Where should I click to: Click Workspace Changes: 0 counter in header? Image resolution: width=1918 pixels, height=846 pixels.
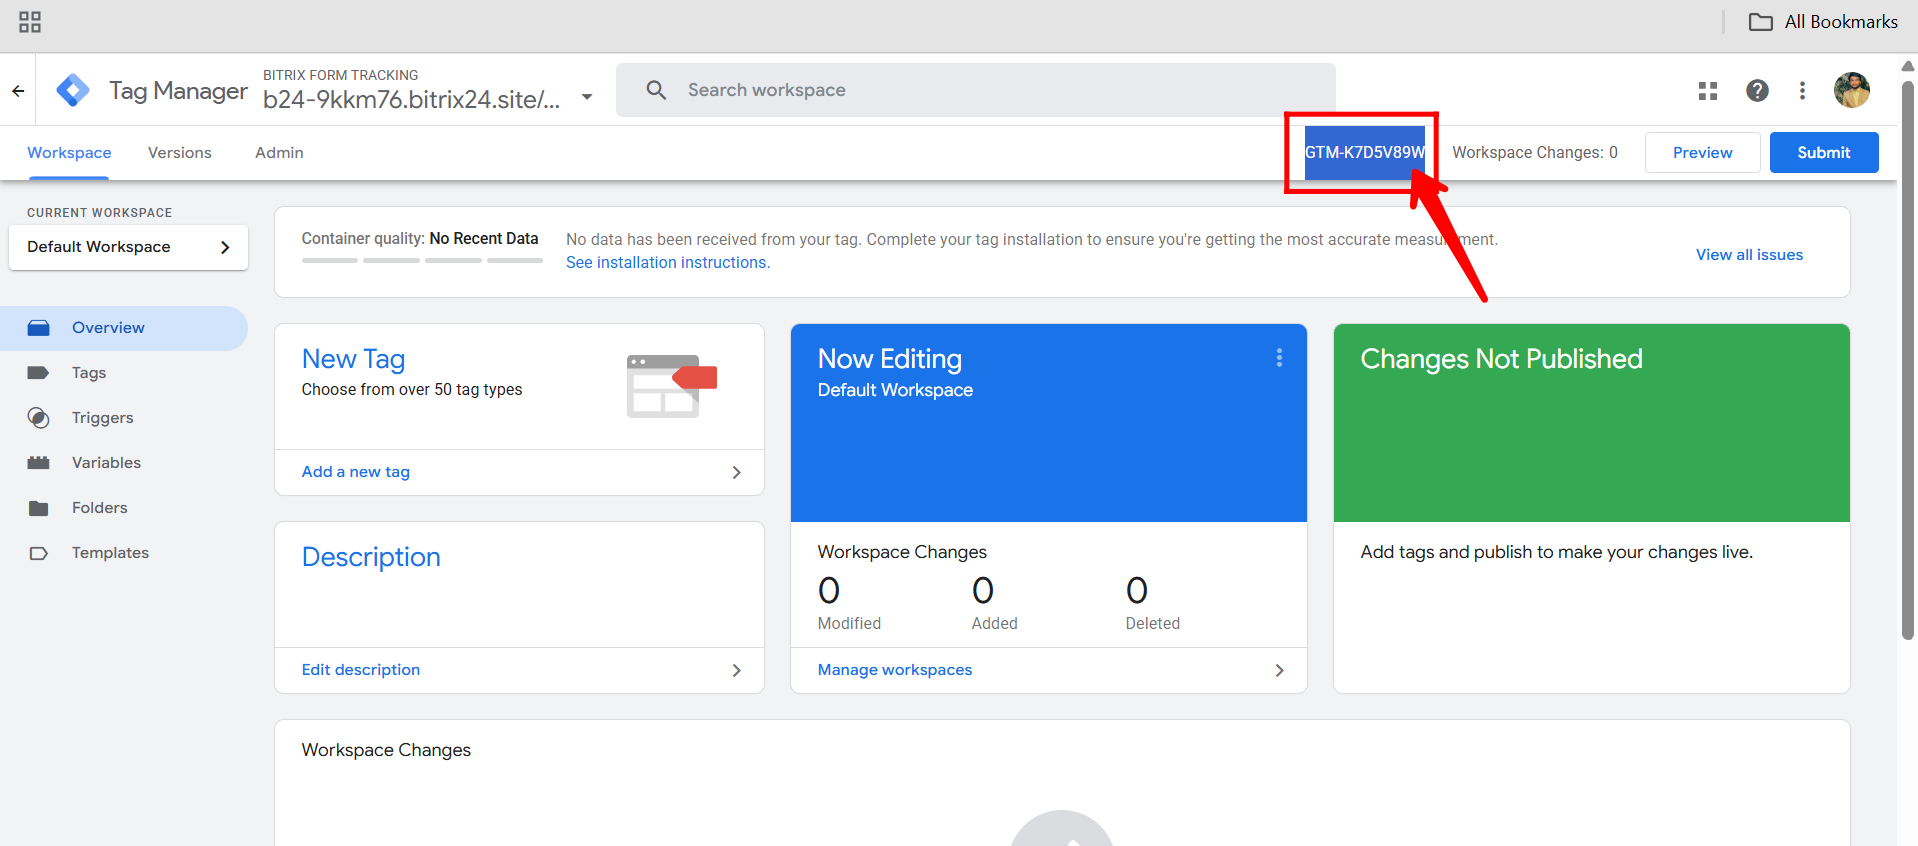point(1535,153)
